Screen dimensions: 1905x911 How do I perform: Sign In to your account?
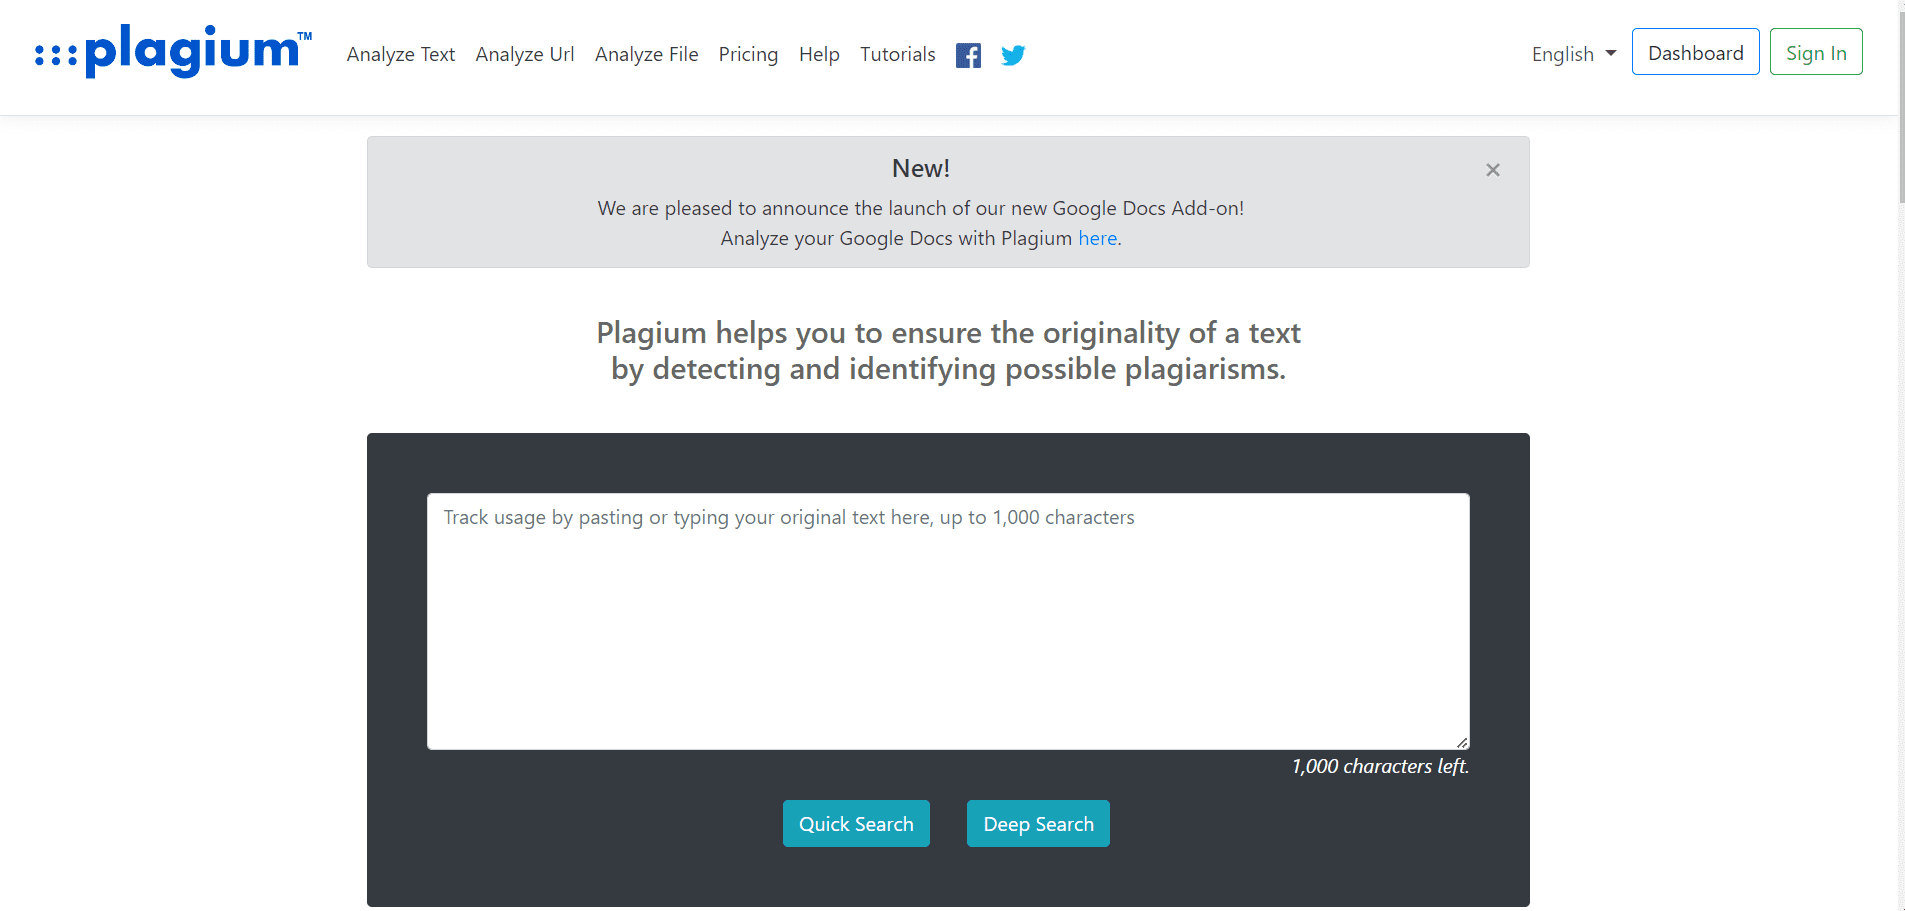[1815, 52]
